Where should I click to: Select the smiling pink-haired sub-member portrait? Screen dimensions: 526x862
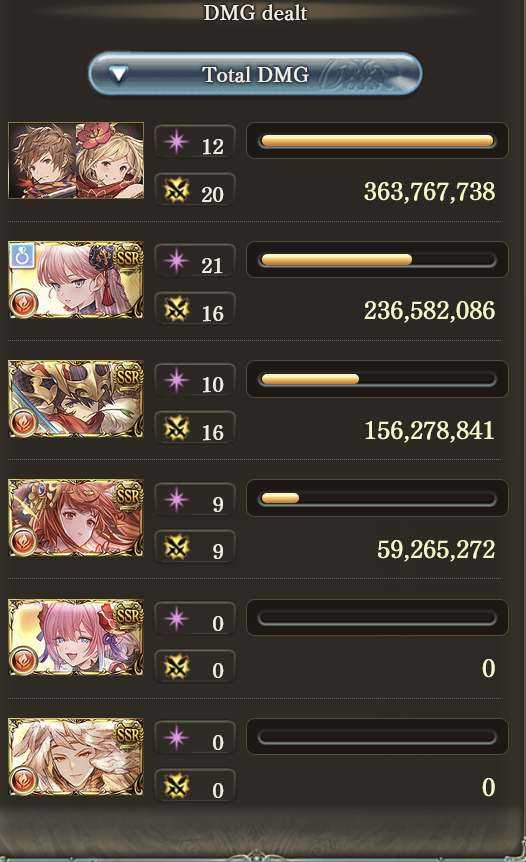coord(76,637)
